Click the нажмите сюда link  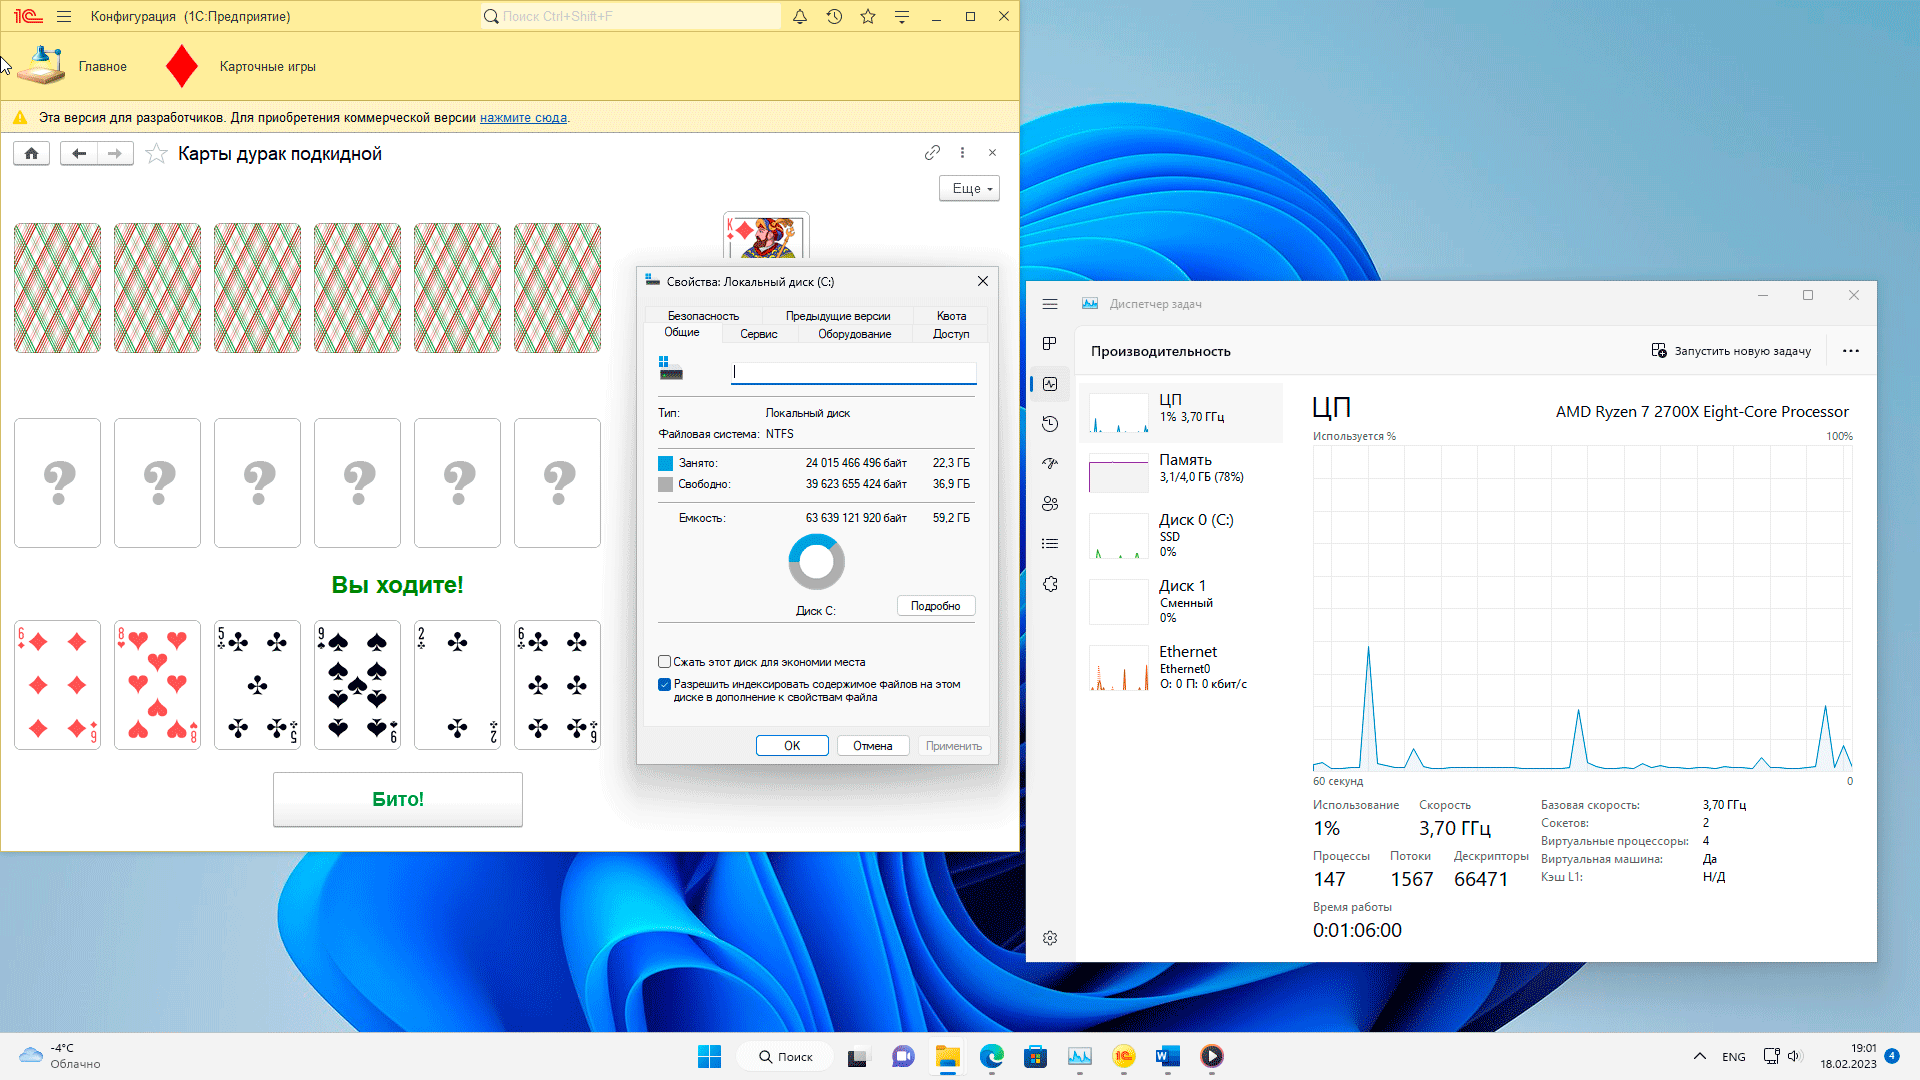click(x=523, y=118)
